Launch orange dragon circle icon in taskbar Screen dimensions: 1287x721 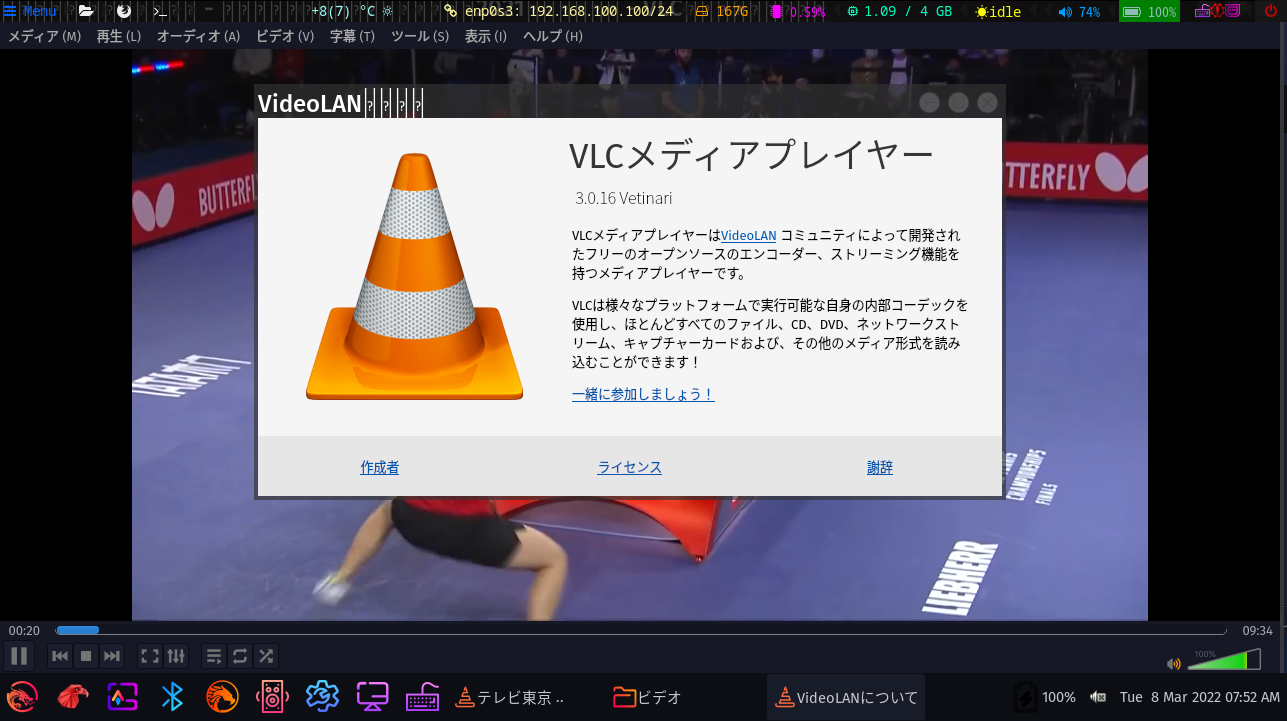coord(222,696)
